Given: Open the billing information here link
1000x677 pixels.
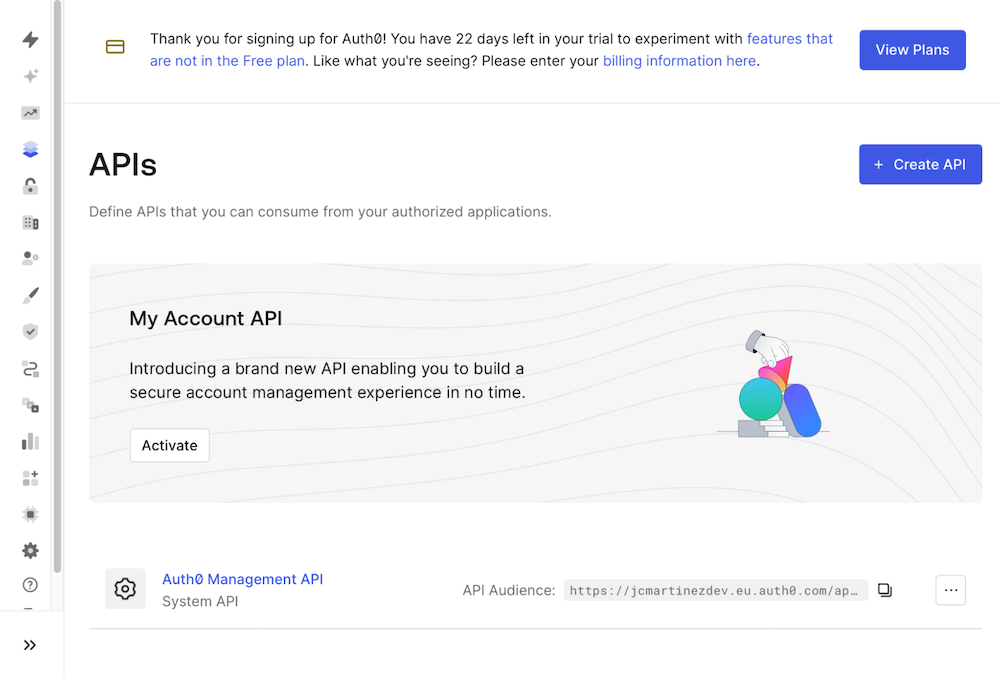Looking at the screenshot, I should point(679,60).
